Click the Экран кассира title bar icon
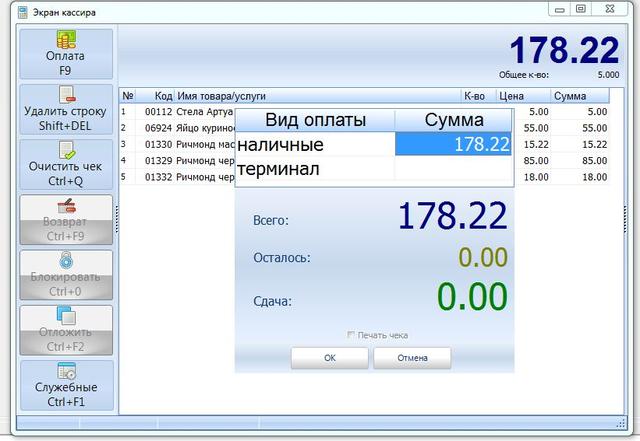Image resolution: width=640 pixels, height=441 pixels. 11,9
